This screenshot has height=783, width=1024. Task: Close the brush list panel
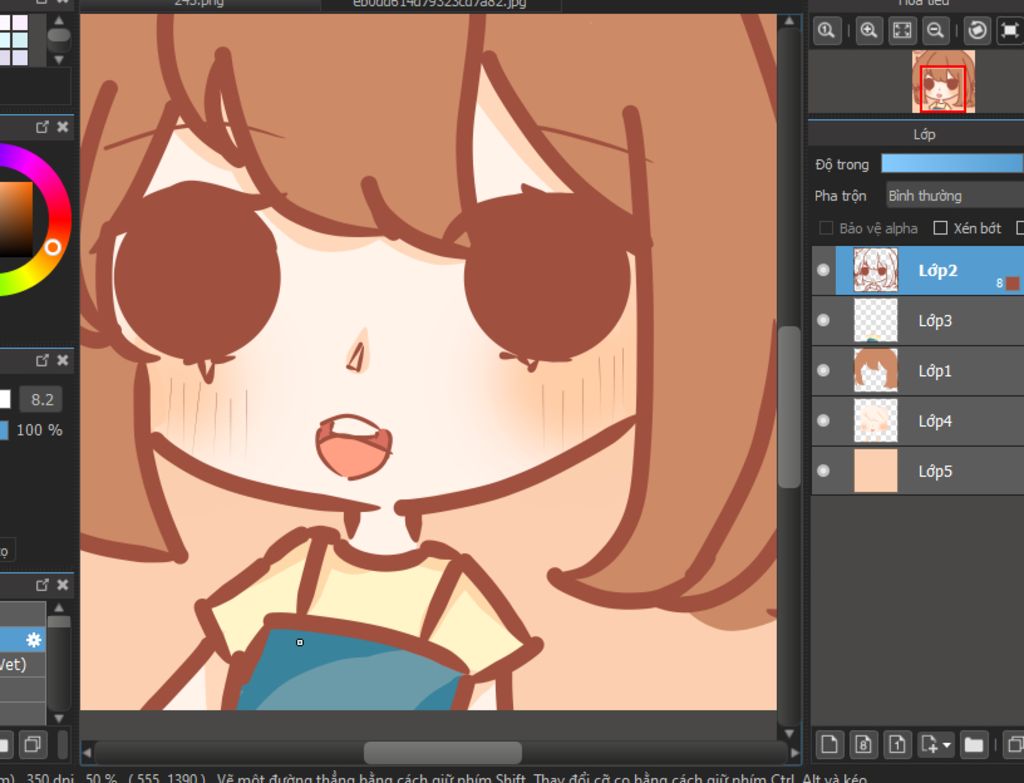click(63, 584)
